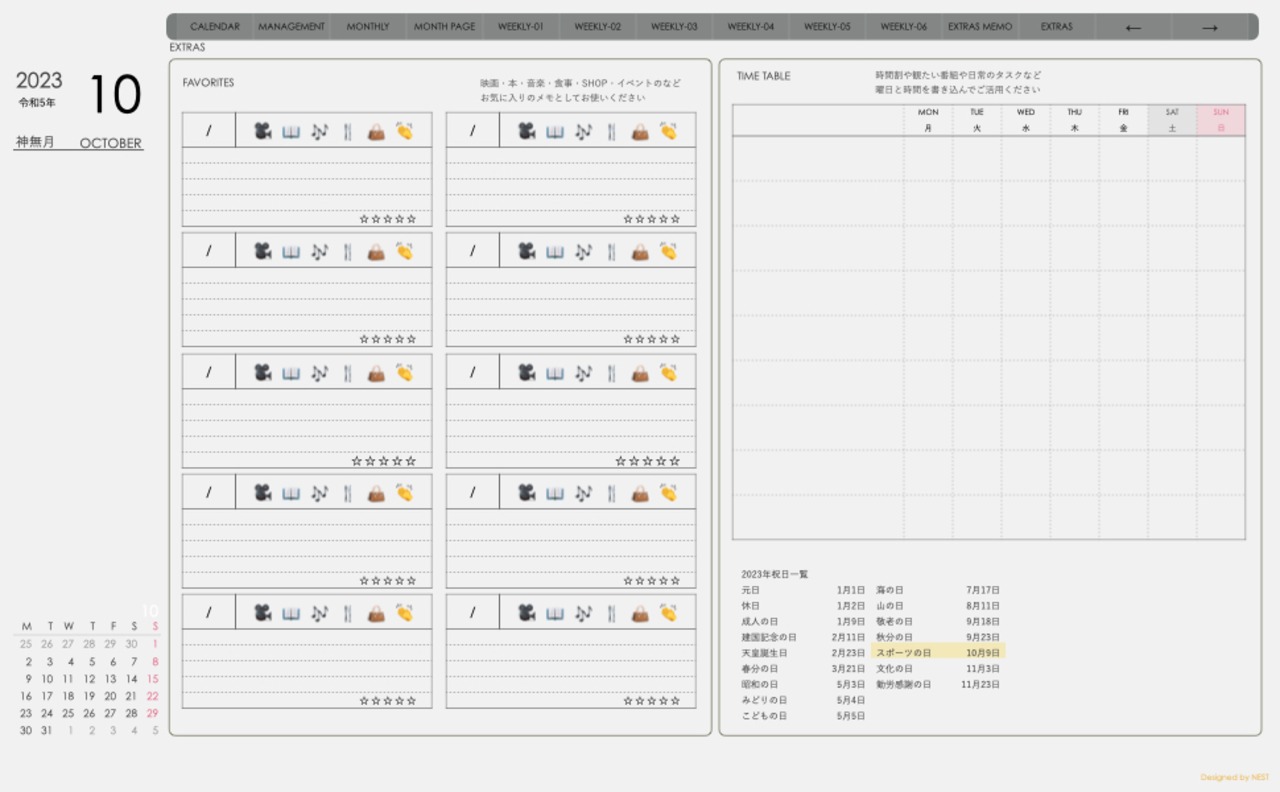Select handbag icon in bottom-right Favorites card
This screenshot has width=1280, height=792.
tap(640, 613)
